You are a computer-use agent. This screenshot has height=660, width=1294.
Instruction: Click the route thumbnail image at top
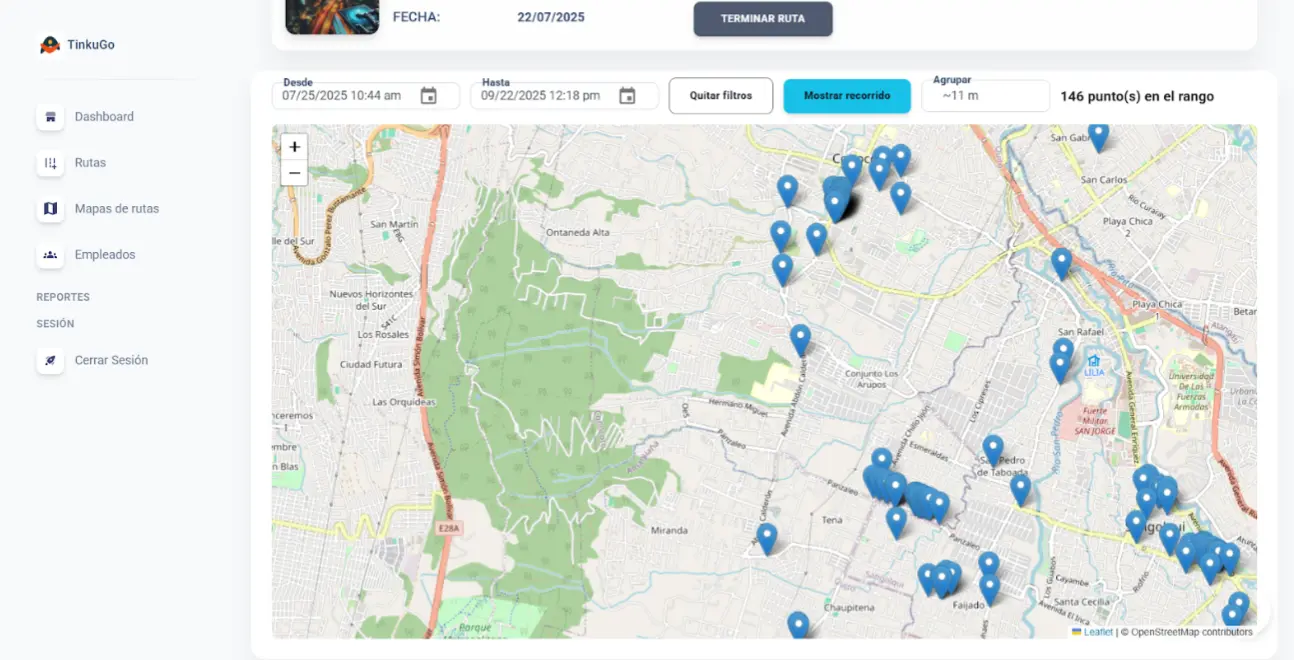pyautogui.click(x=332, y=16)
